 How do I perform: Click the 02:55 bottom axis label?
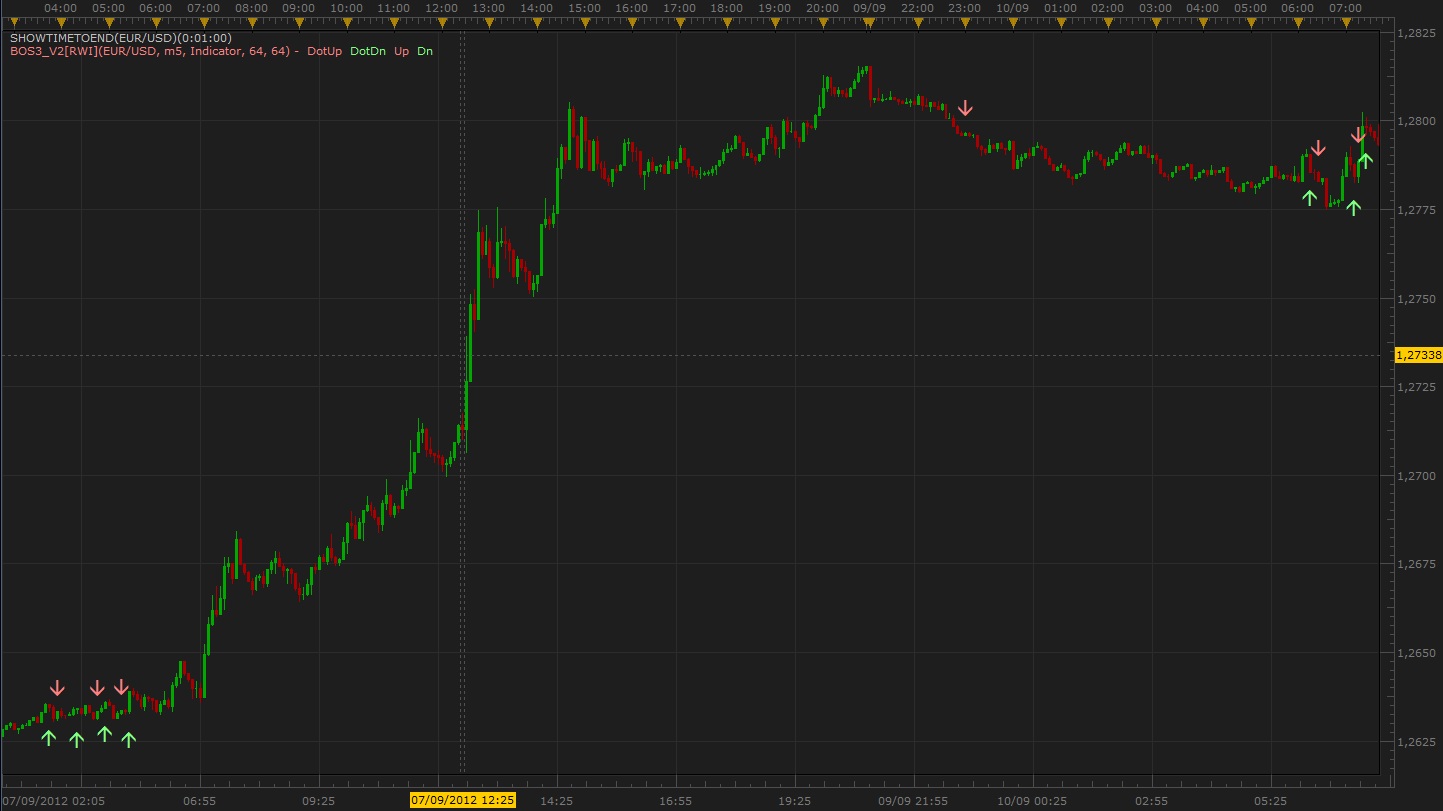pyautogui.click(x=1151, y=801)
